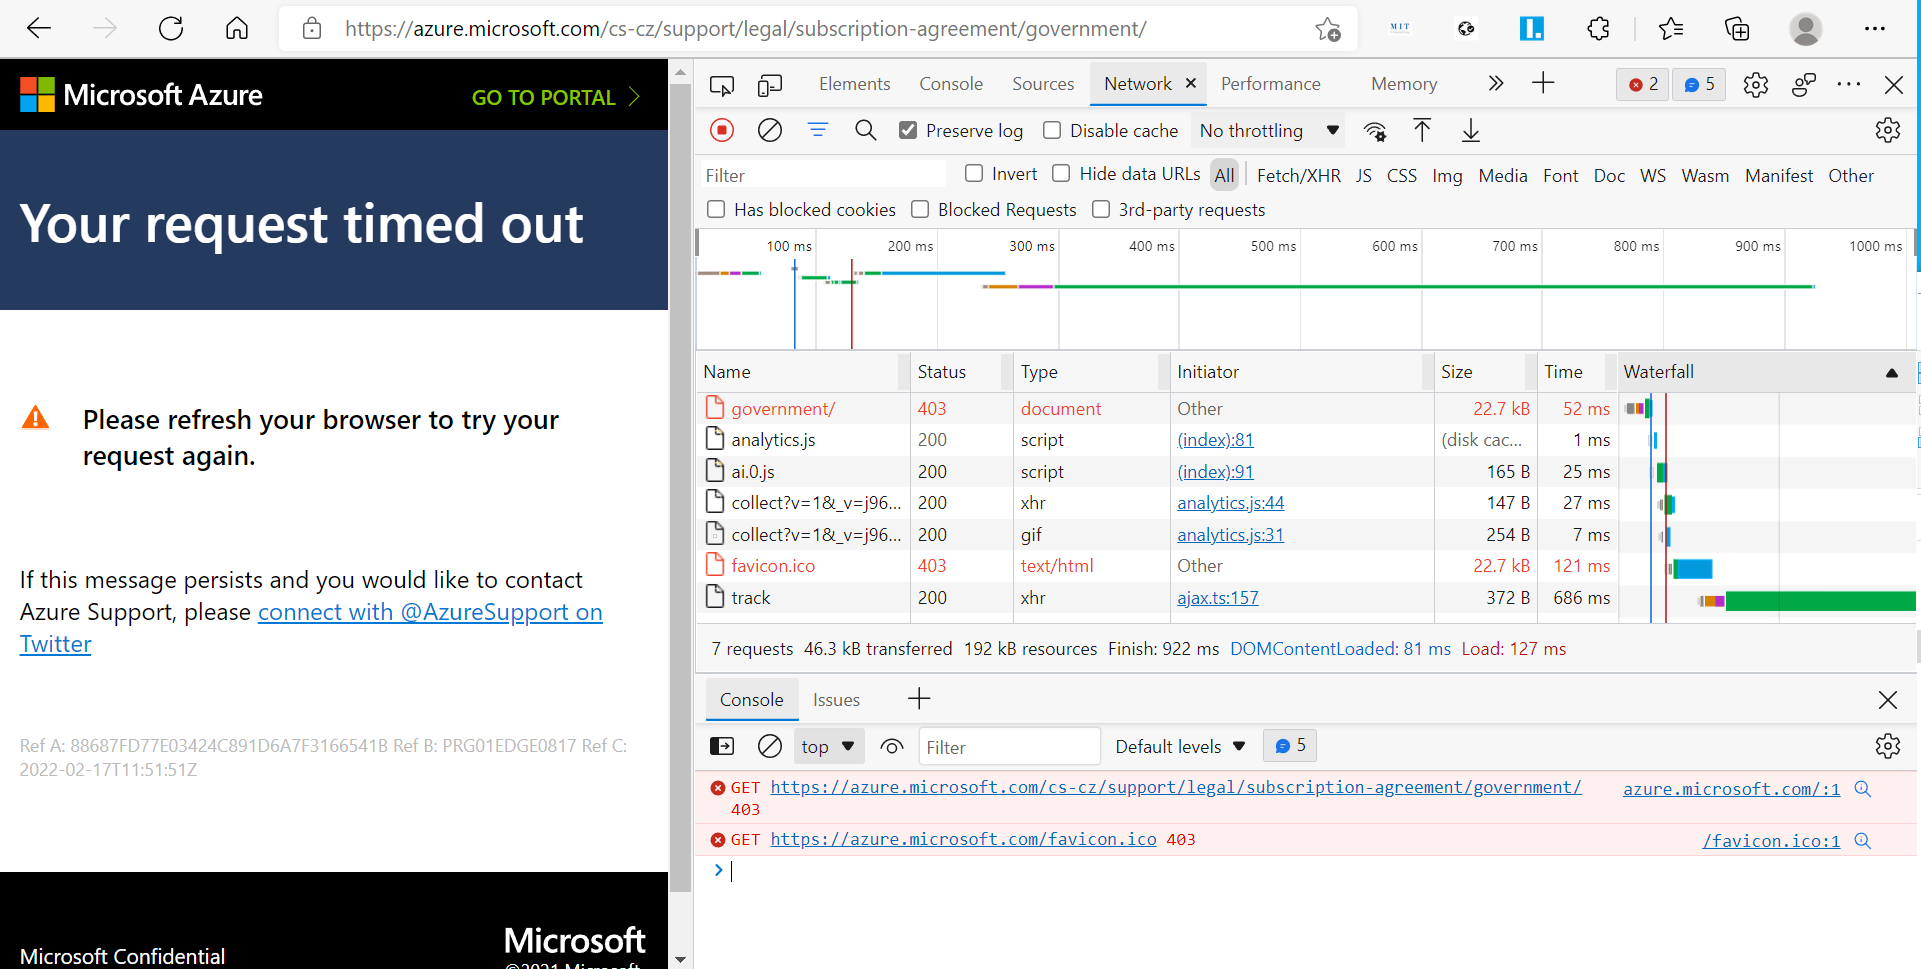
Task: Click the page vertical scrollbar thumb
Action: point(681,487)
